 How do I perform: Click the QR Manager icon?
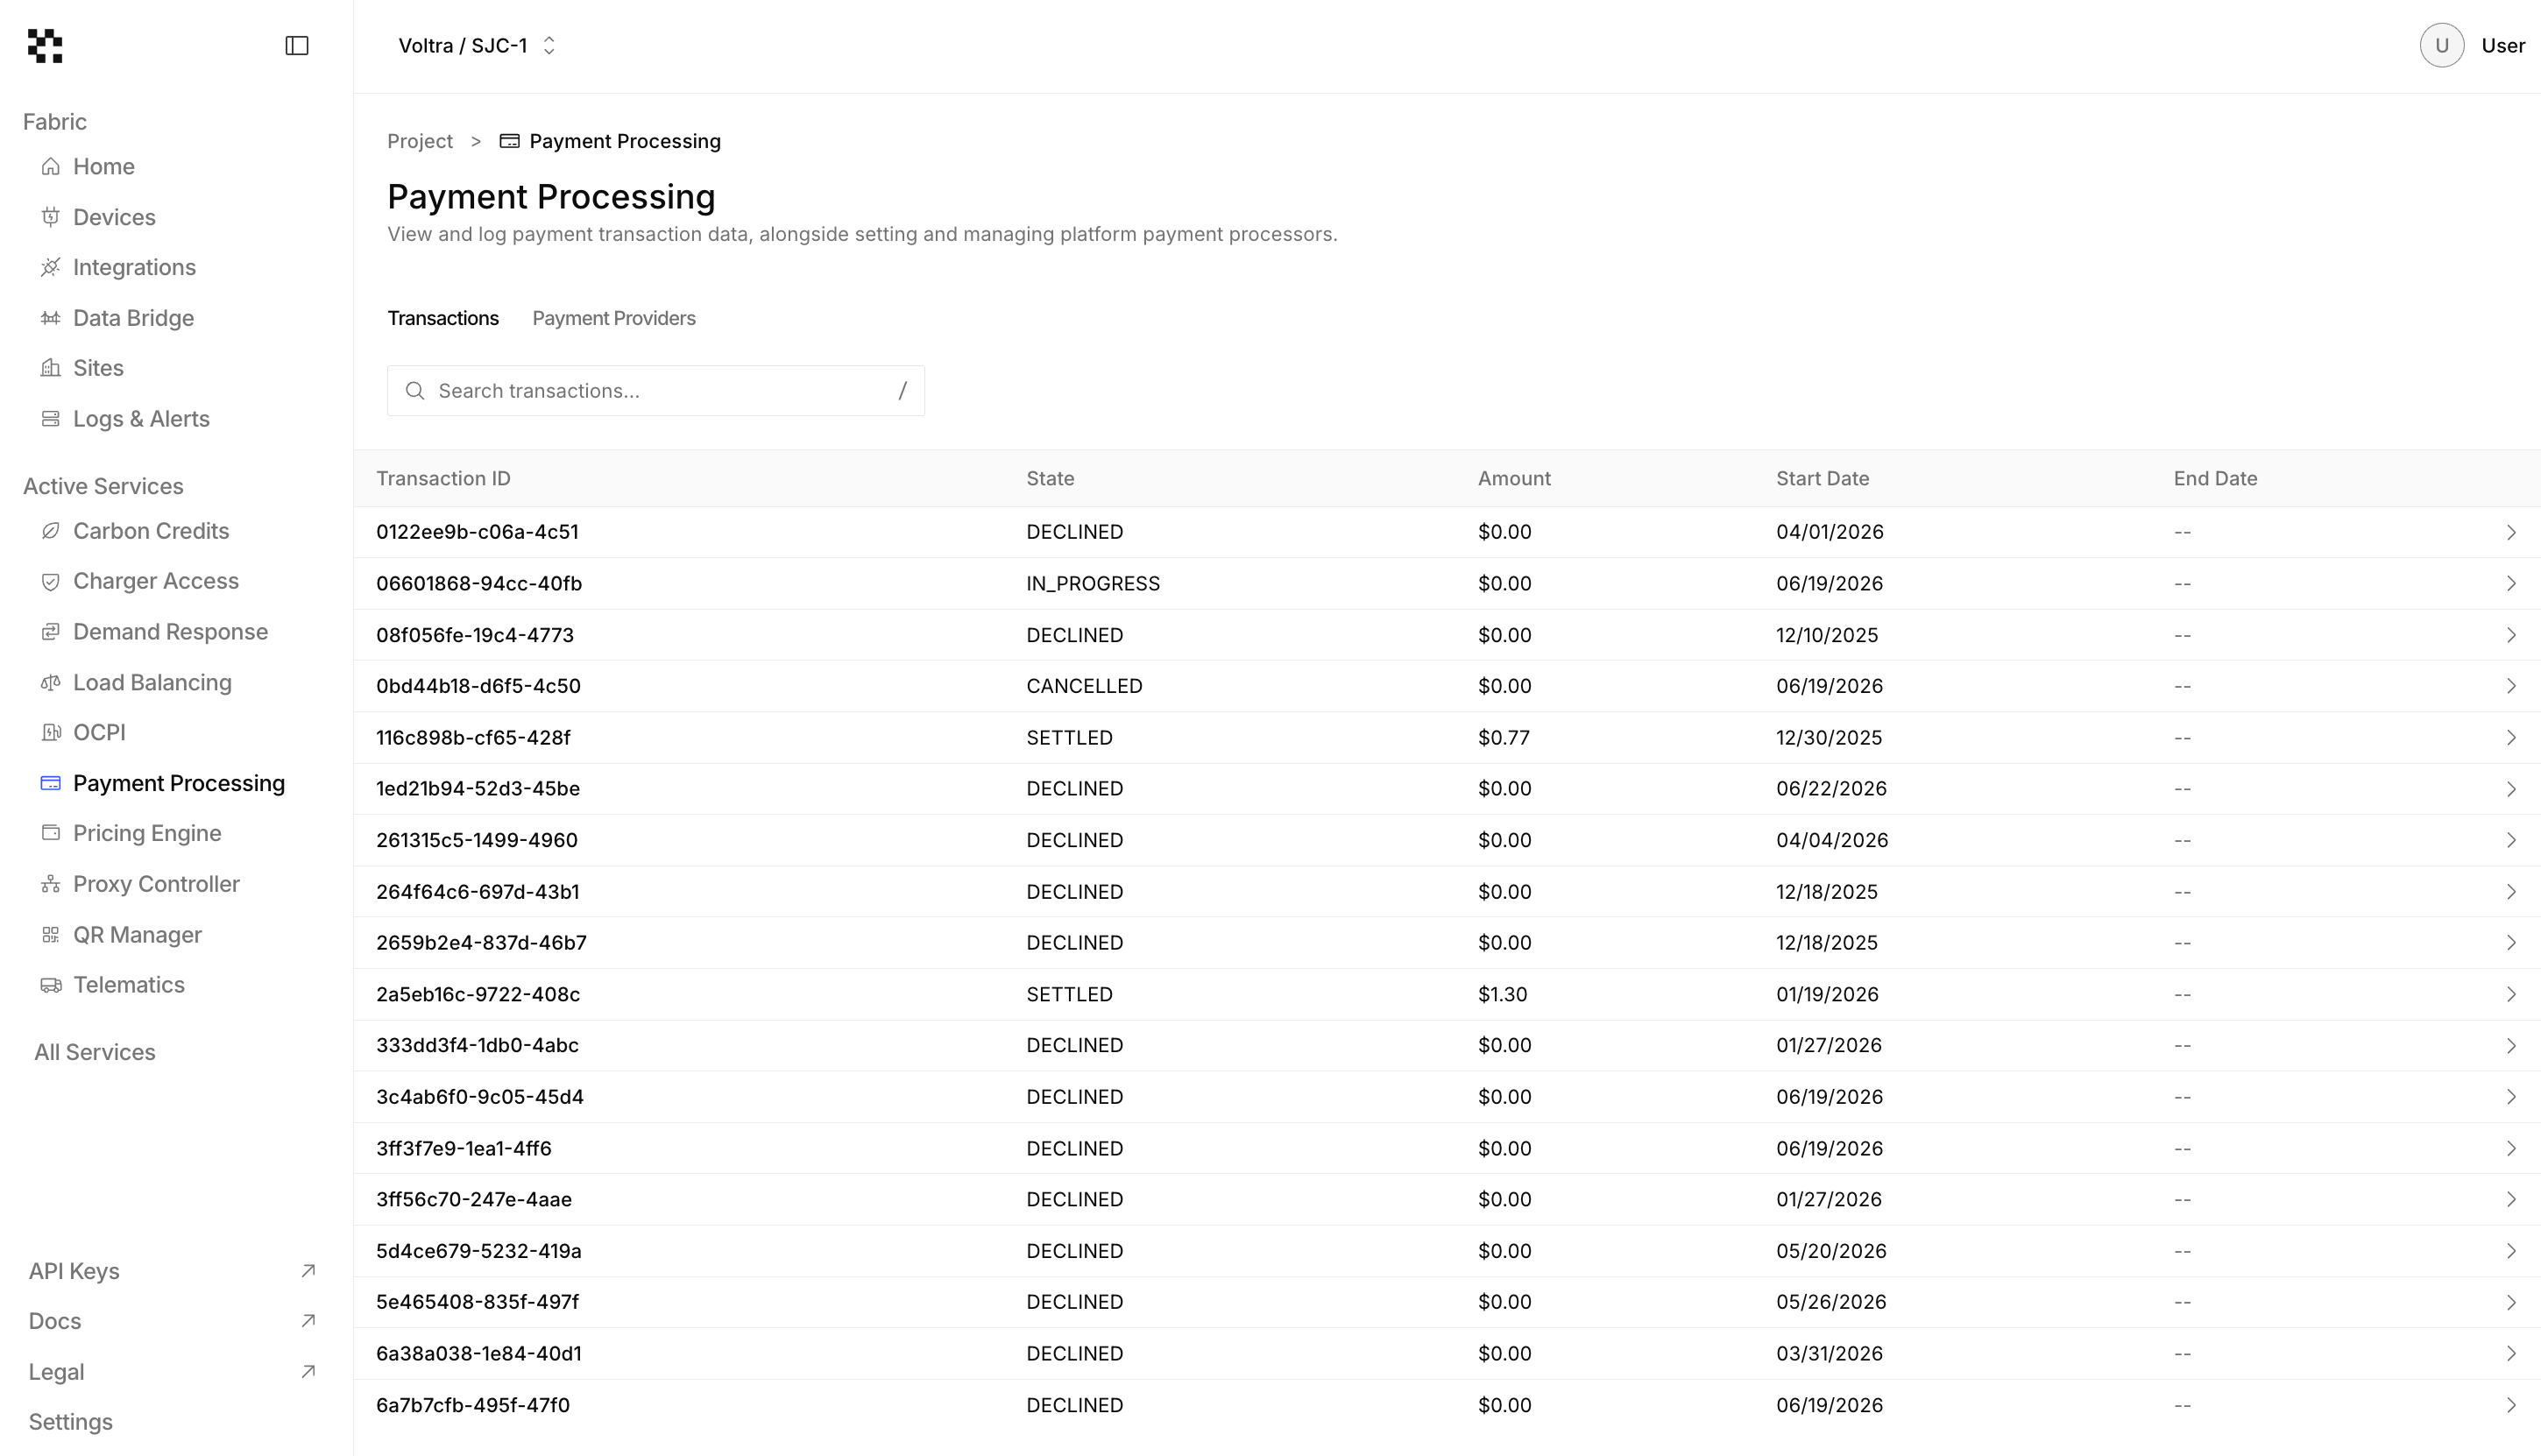[x=51, y=935]
